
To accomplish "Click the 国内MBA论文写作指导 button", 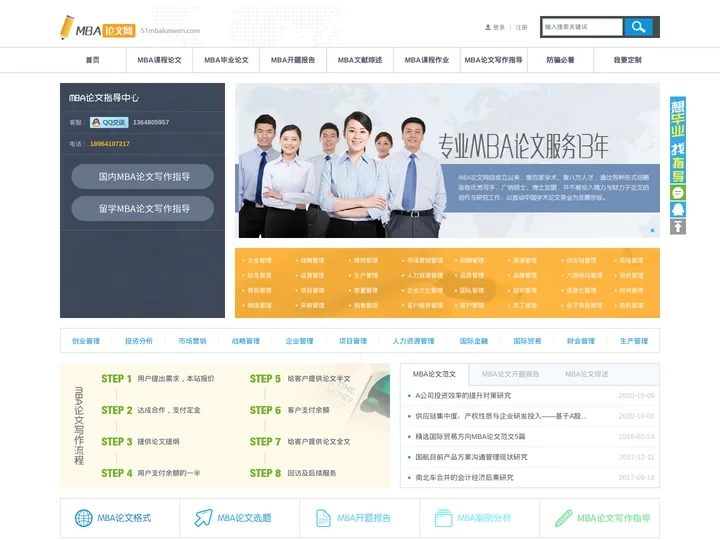I will click(x=143, y=177).
